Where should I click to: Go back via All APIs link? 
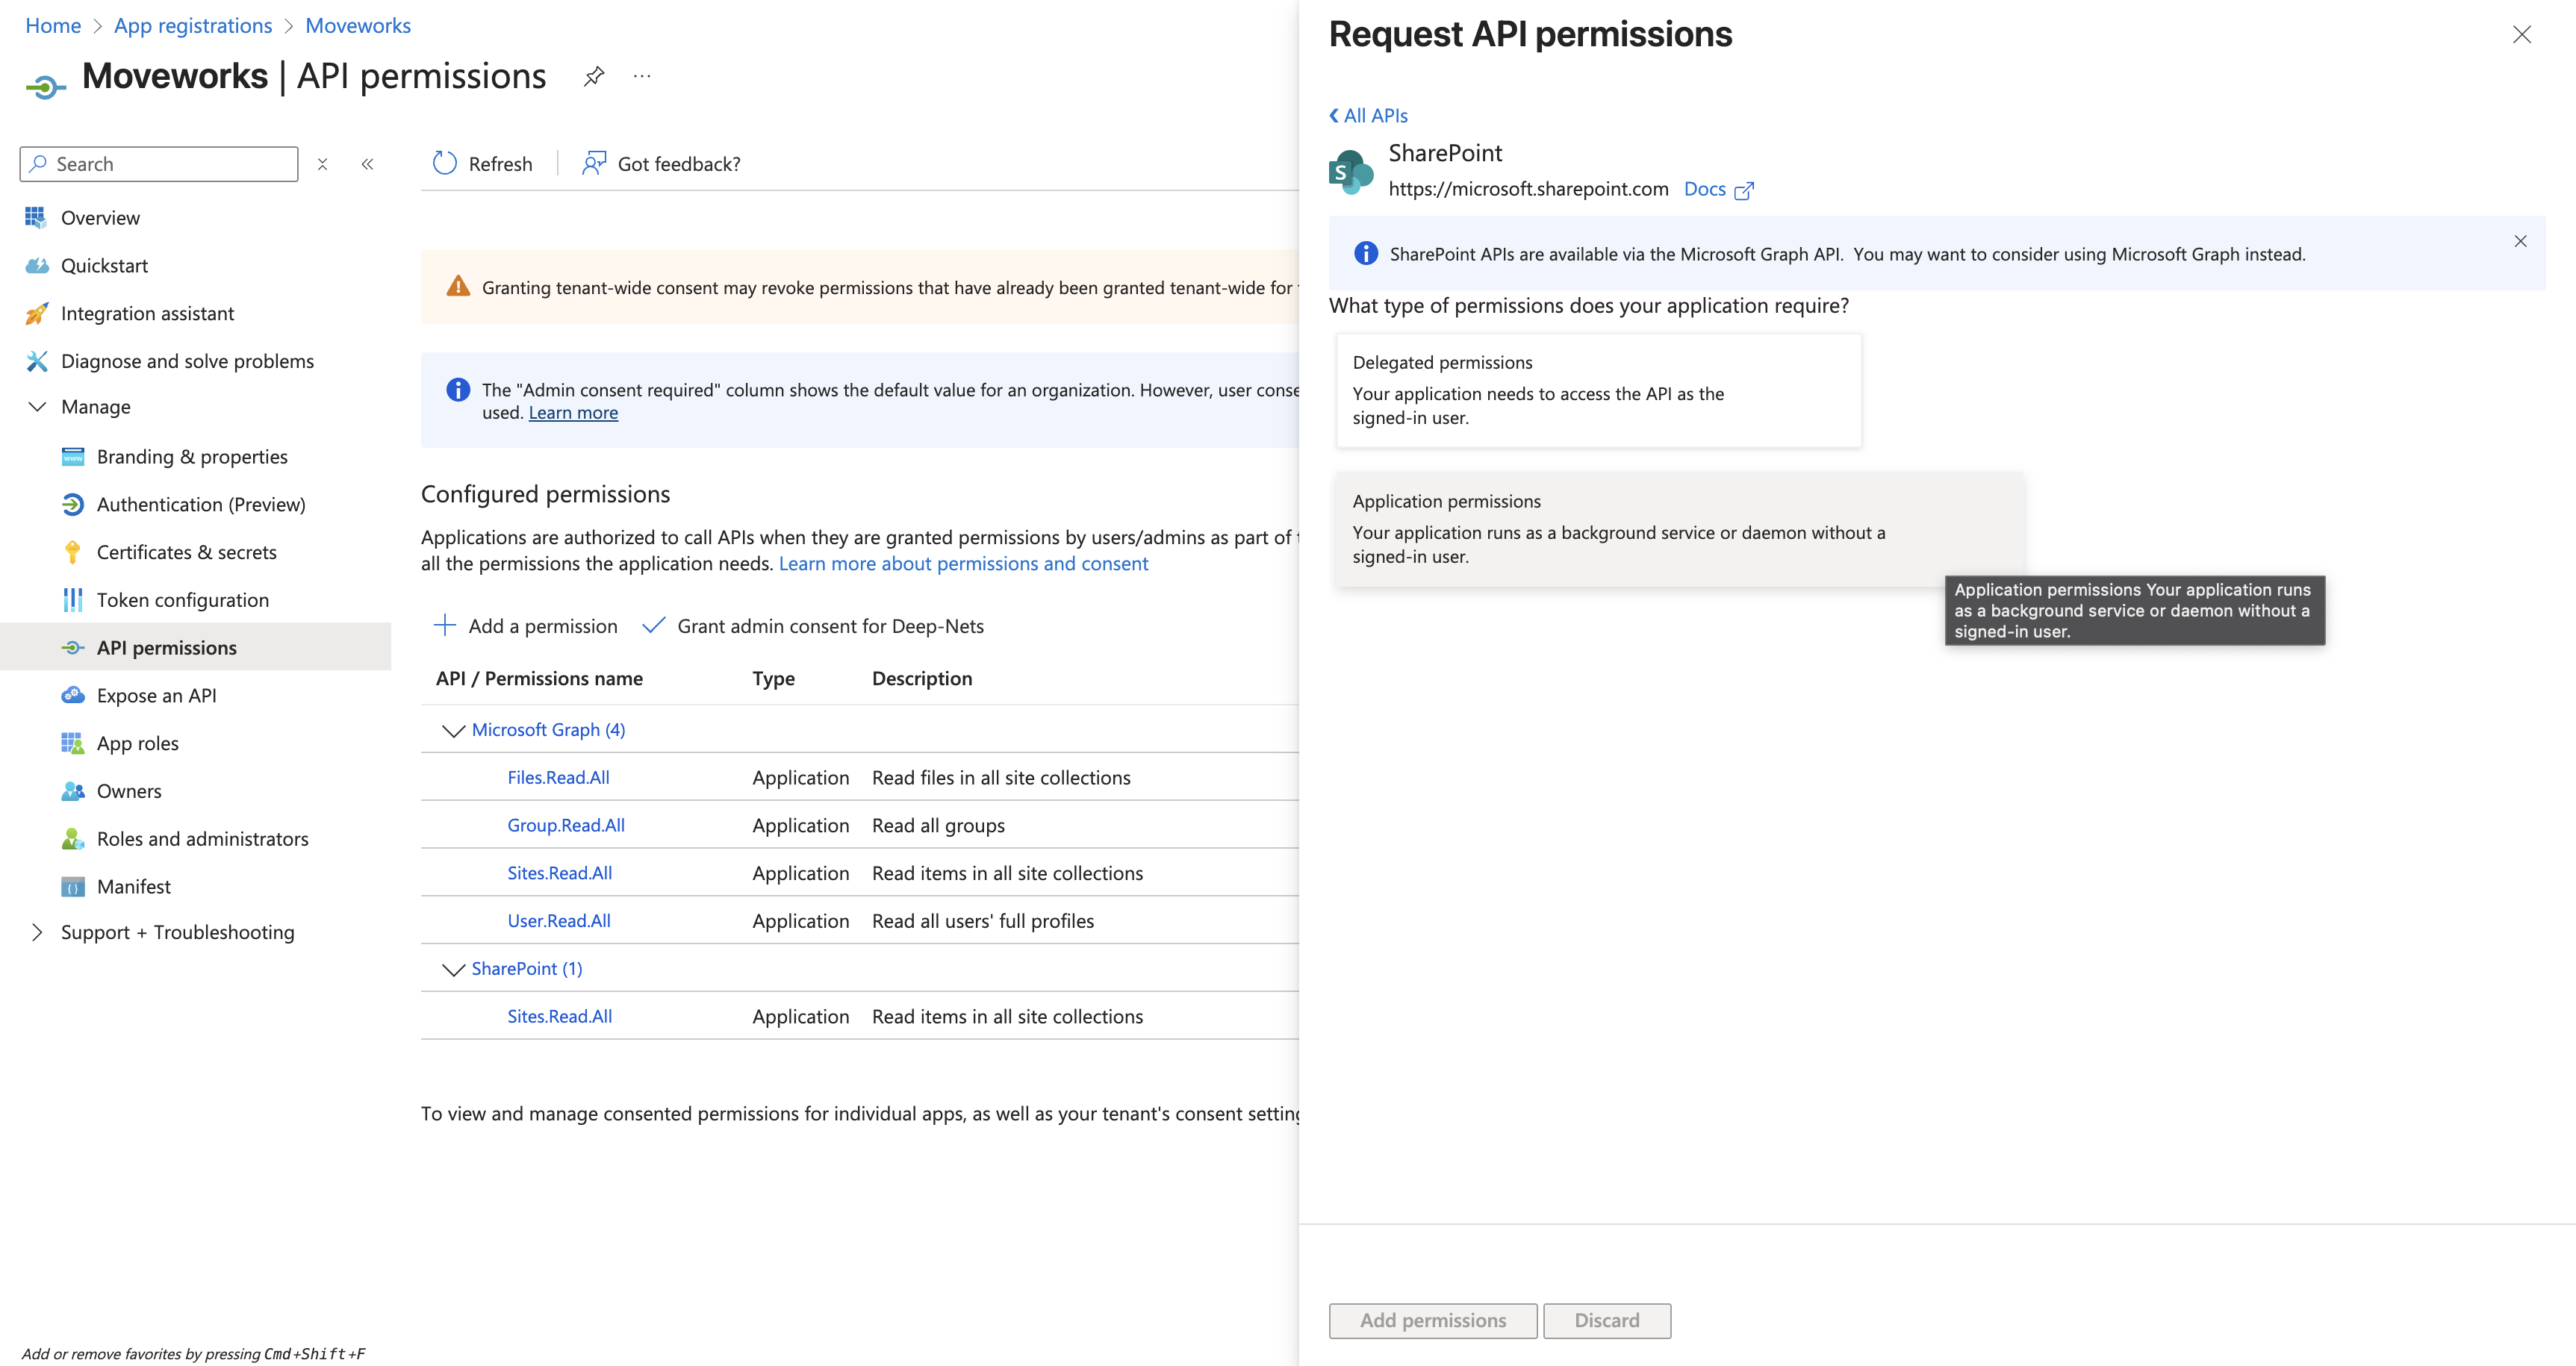coord(1368,116)
